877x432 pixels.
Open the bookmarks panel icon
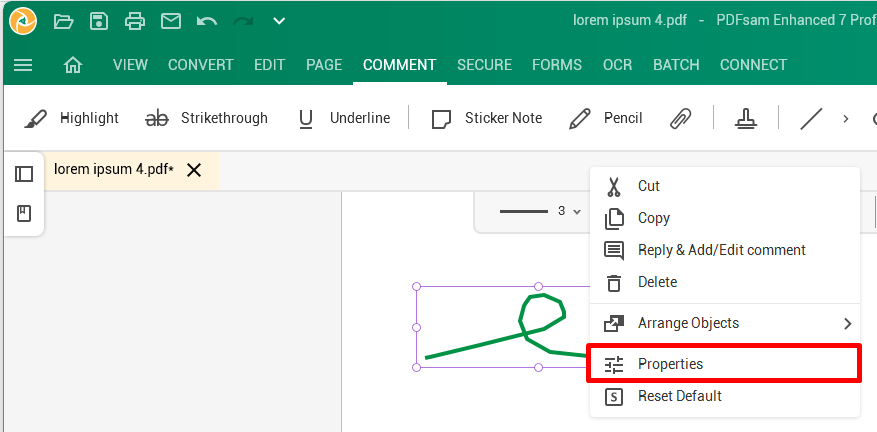pyautogui.click(x=24, y=213)
